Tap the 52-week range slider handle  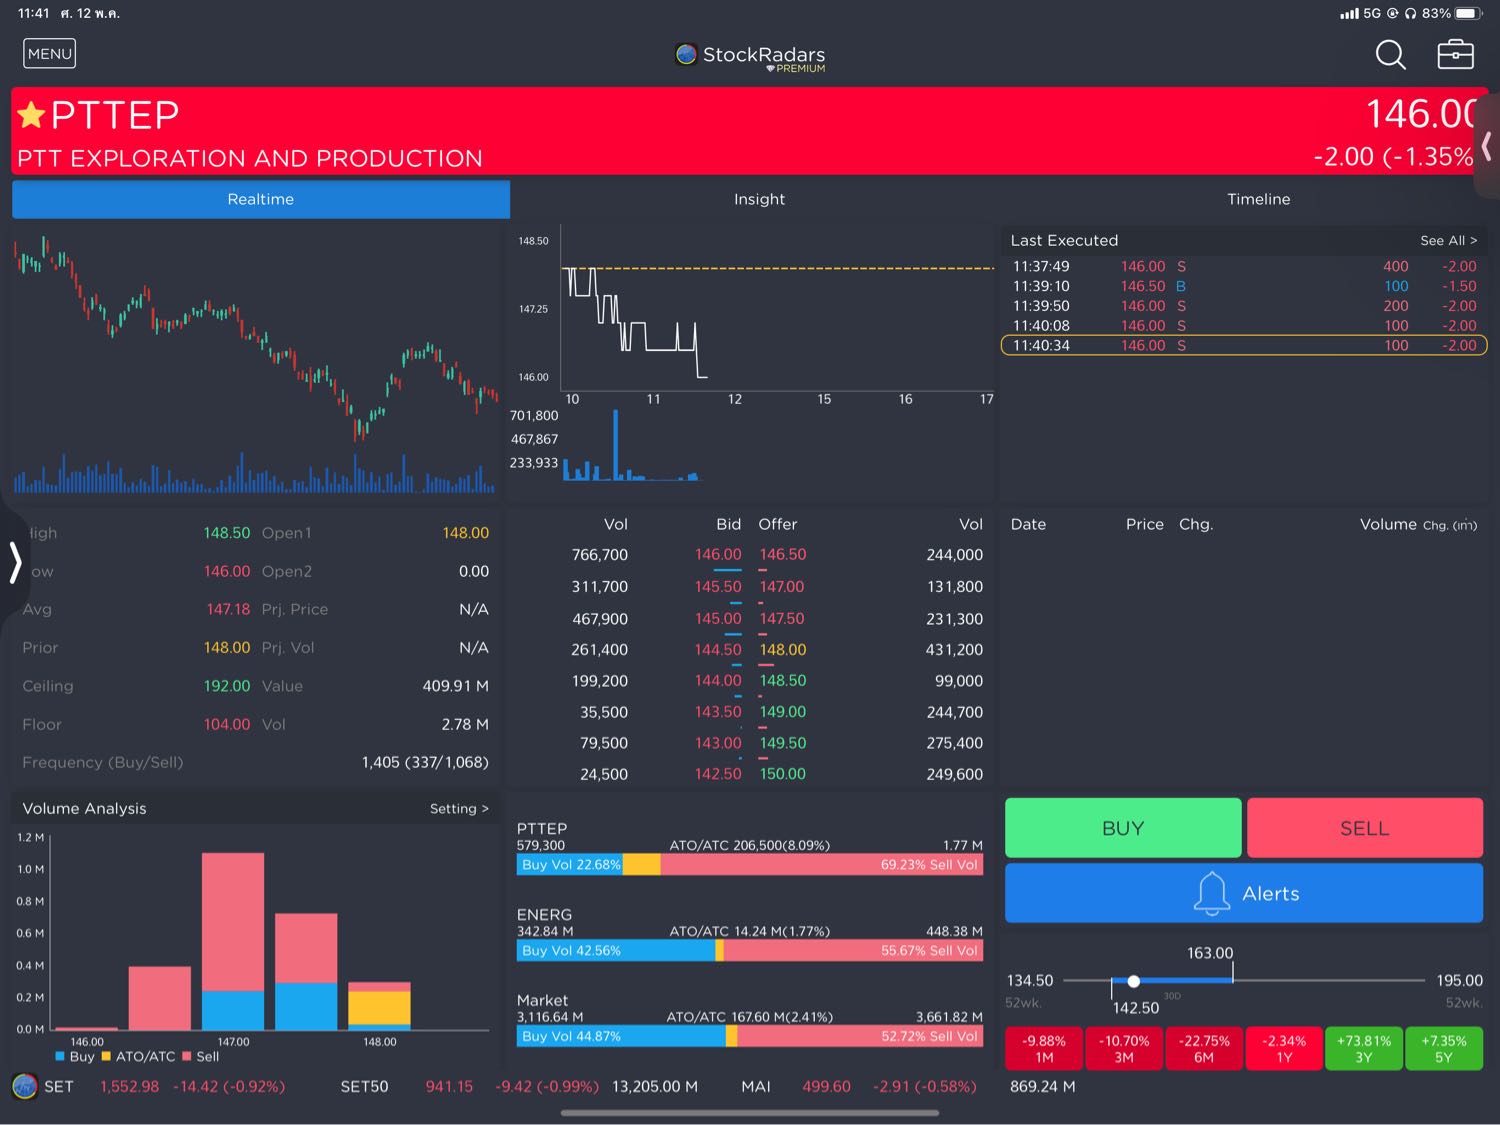[x=1133, y=981]
